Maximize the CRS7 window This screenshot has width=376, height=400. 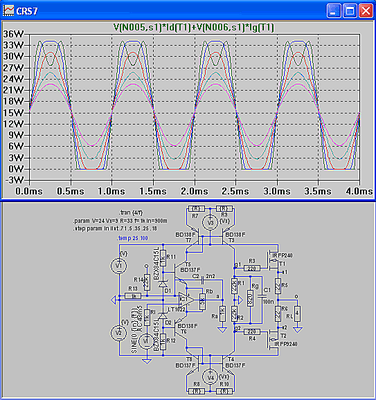click(x=350, y=11)
